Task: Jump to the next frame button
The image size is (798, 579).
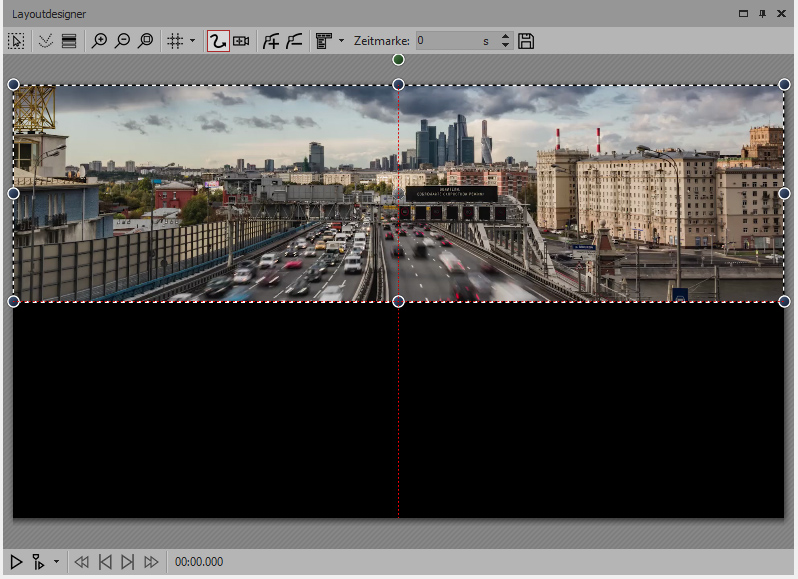Action: (127, 562)
